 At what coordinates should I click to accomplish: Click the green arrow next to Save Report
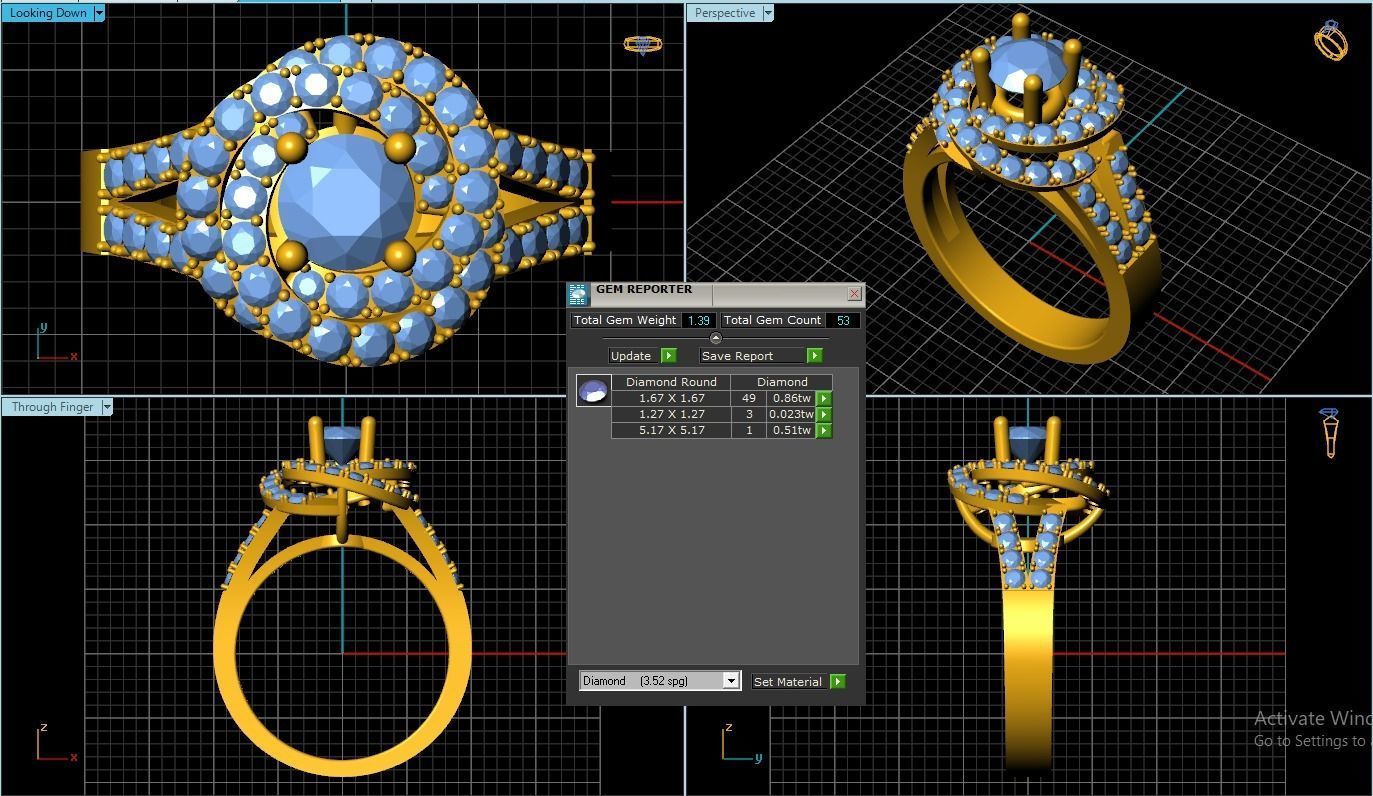814,356
